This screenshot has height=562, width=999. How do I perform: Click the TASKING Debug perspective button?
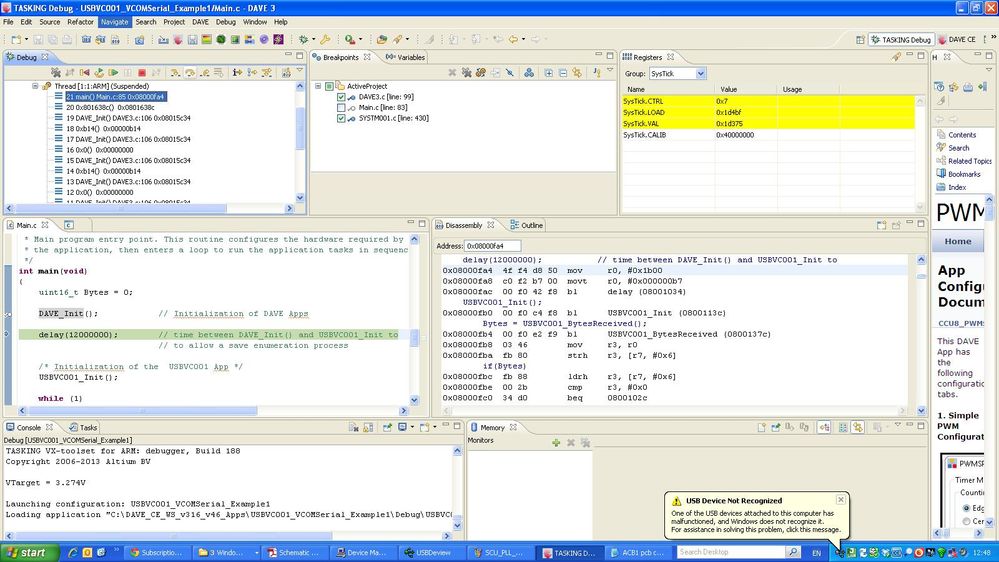tap(902, 40)
